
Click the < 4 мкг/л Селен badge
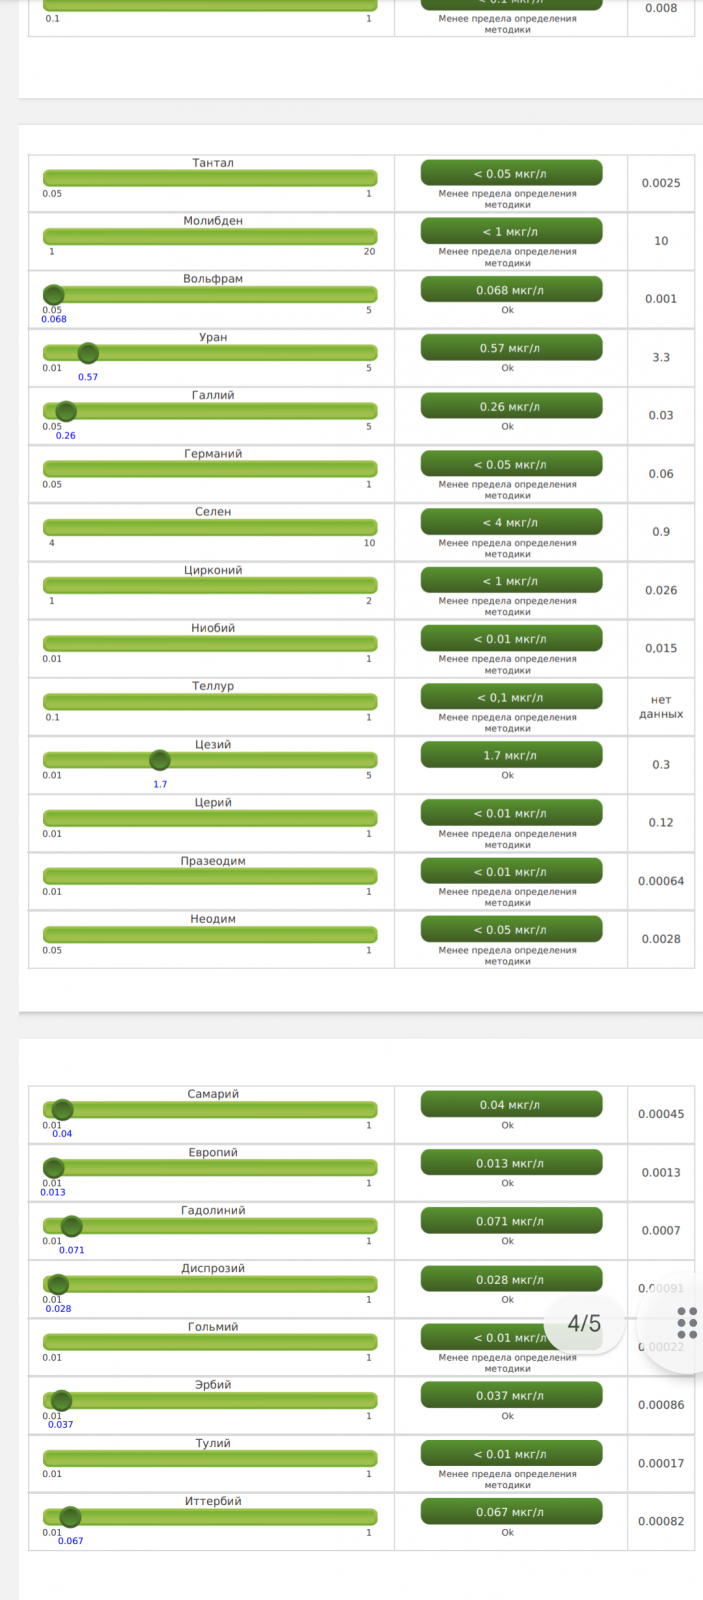511,522
